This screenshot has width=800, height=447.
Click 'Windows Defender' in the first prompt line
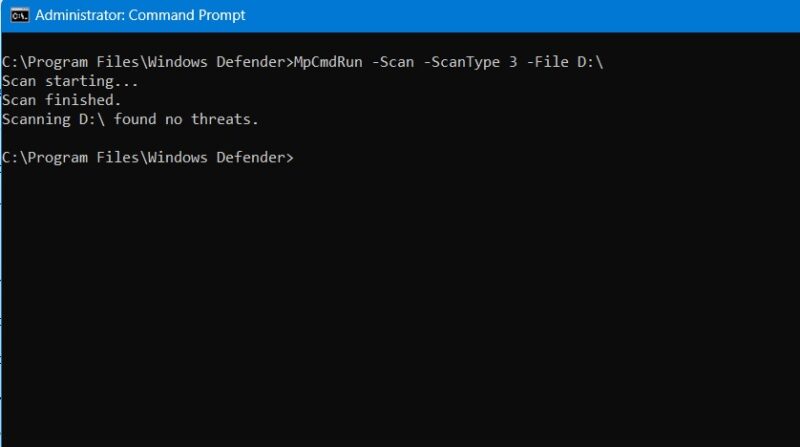pyautogui.click(x=217, y=62)
